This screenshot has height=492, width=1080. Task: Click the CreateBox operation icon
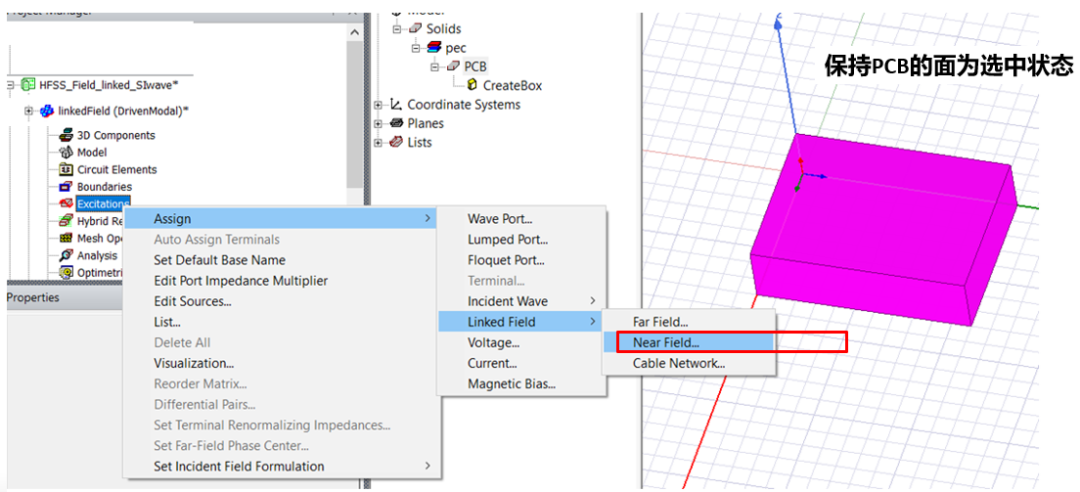point(472,85)
